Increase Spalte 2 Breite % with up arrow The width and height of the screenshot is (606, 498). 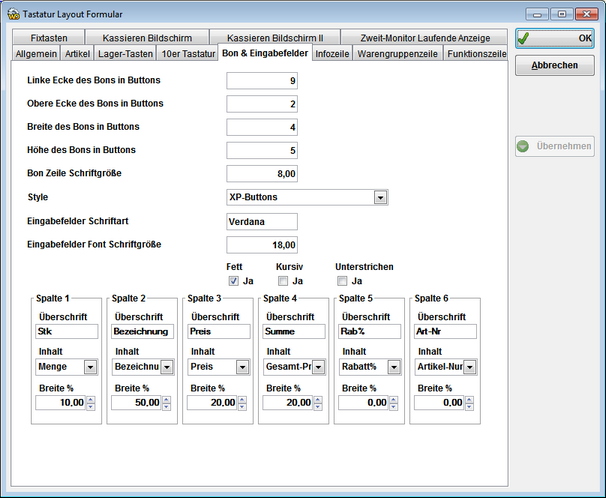tap(166, 399)
